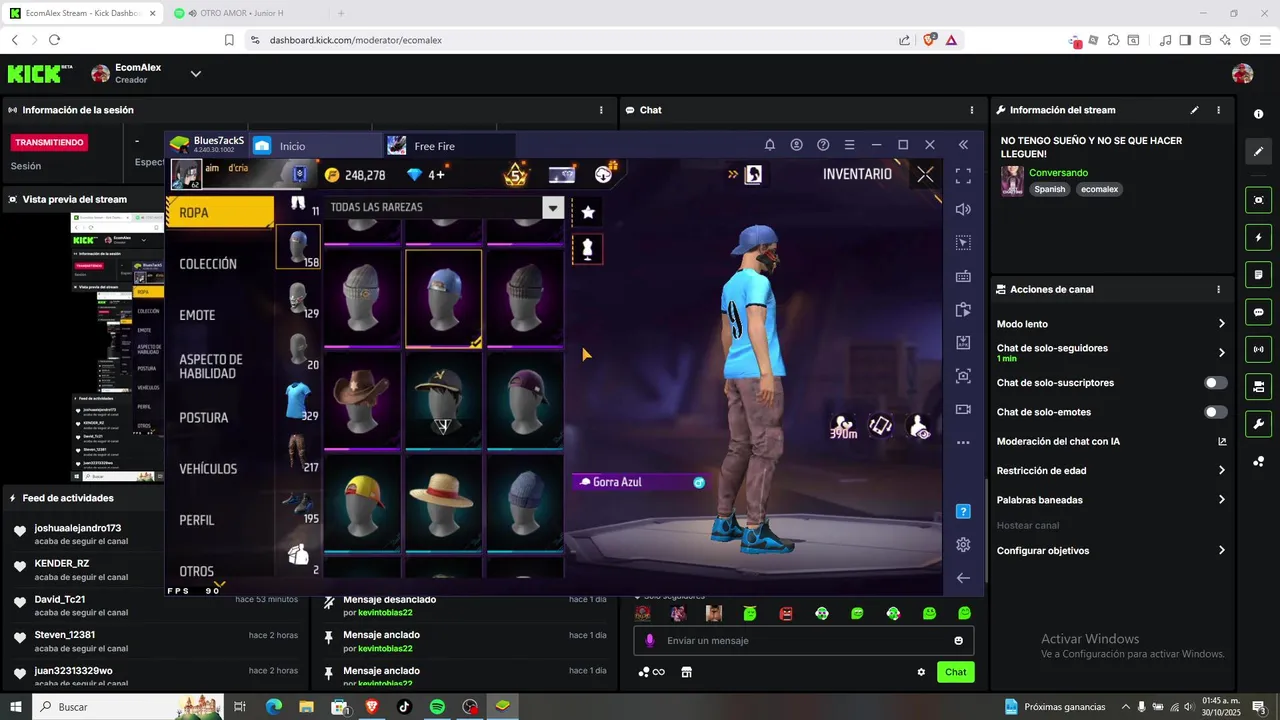1280x720 pixels.
Task: Edit stream info via pencil icon in panel header
Action: (x=1194, y=110)
